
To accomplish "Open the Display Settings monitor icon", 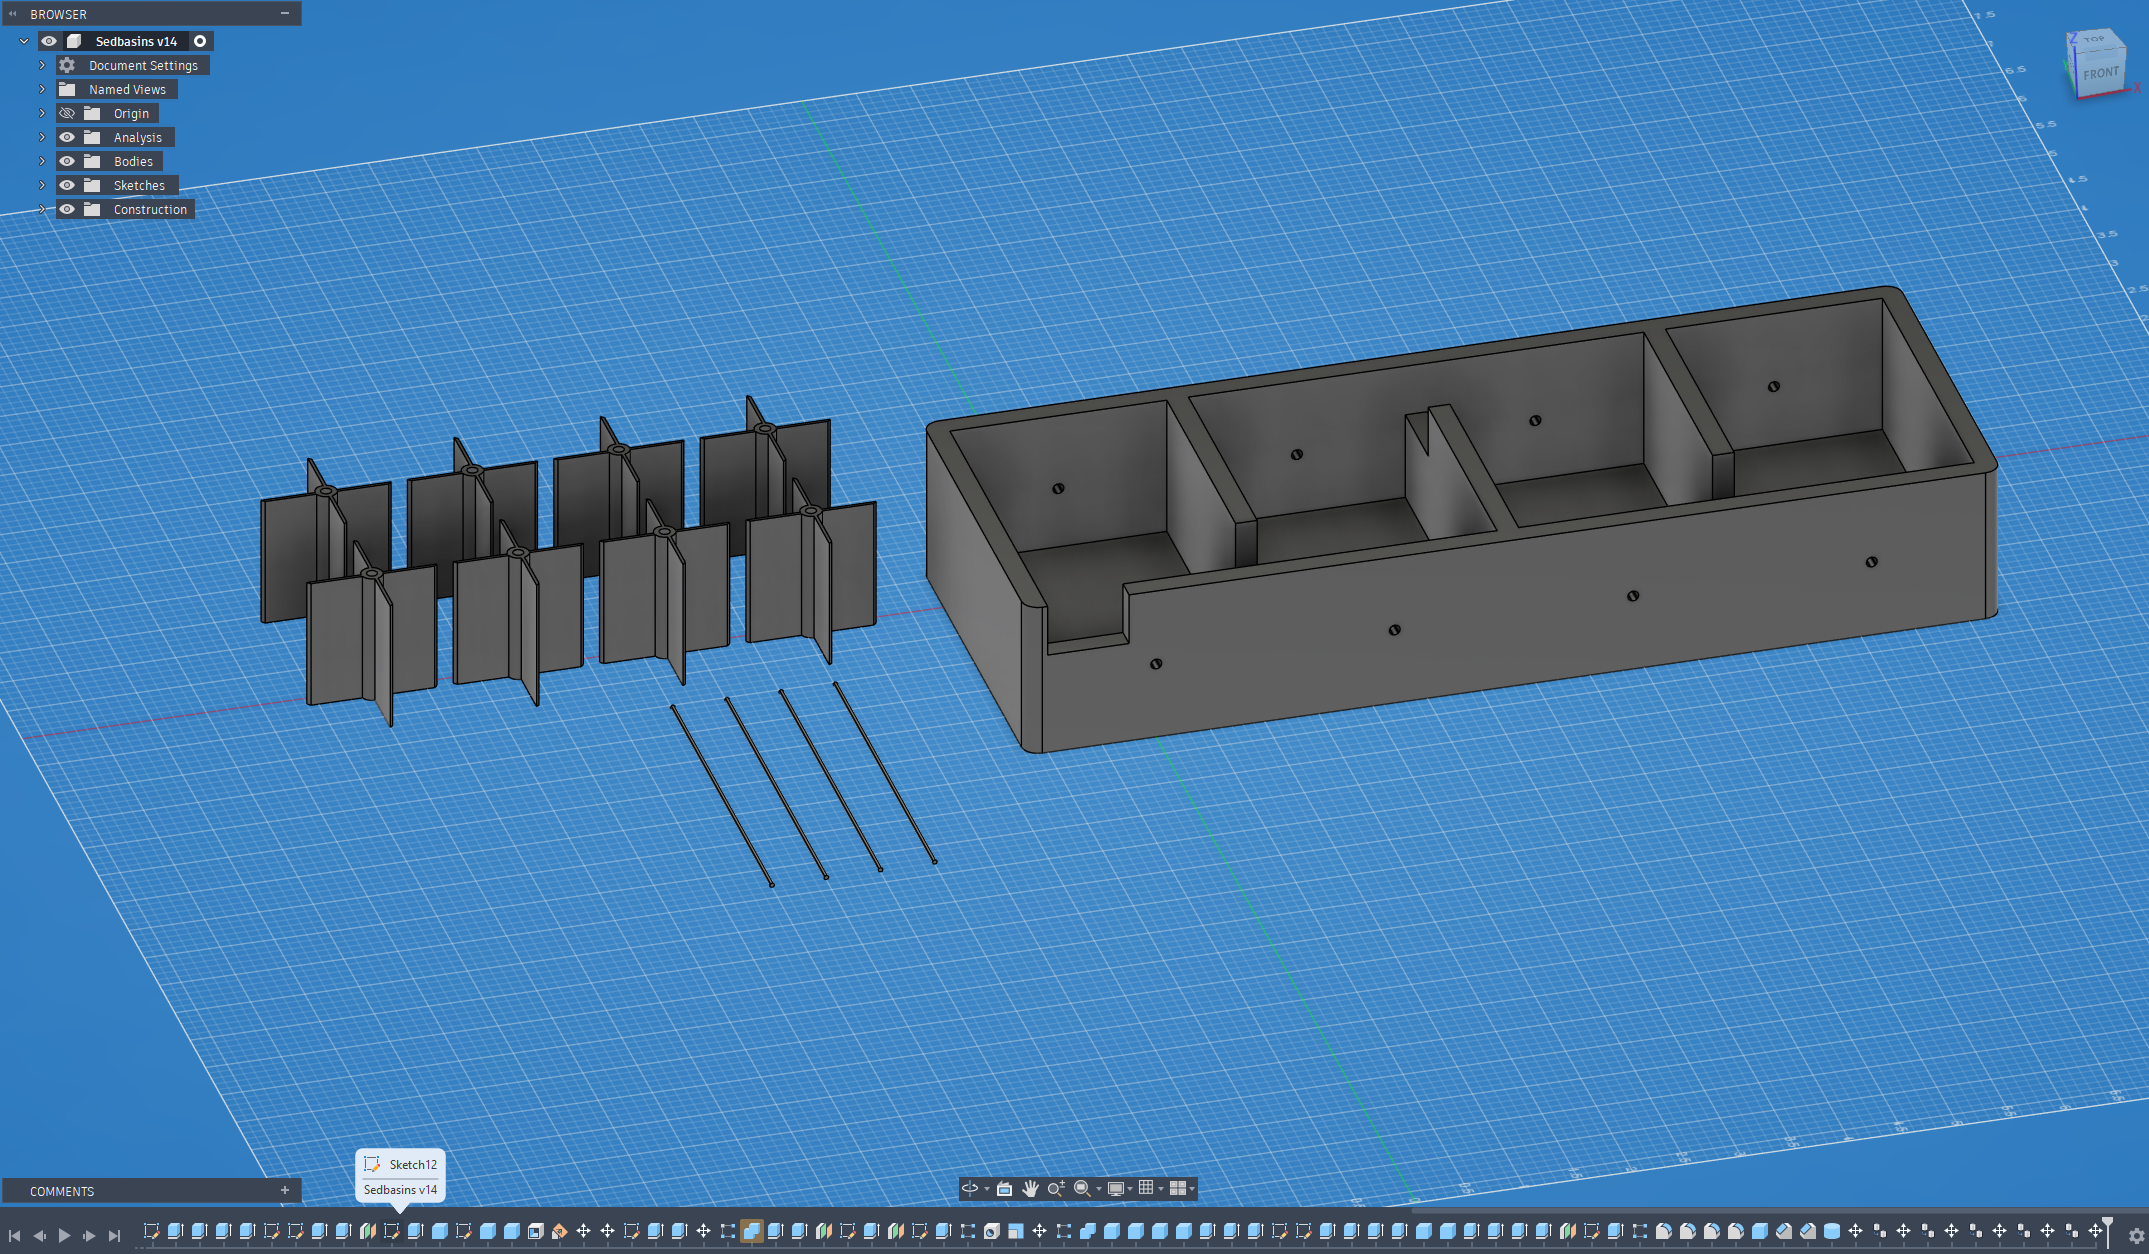I will [1116, 1188].
